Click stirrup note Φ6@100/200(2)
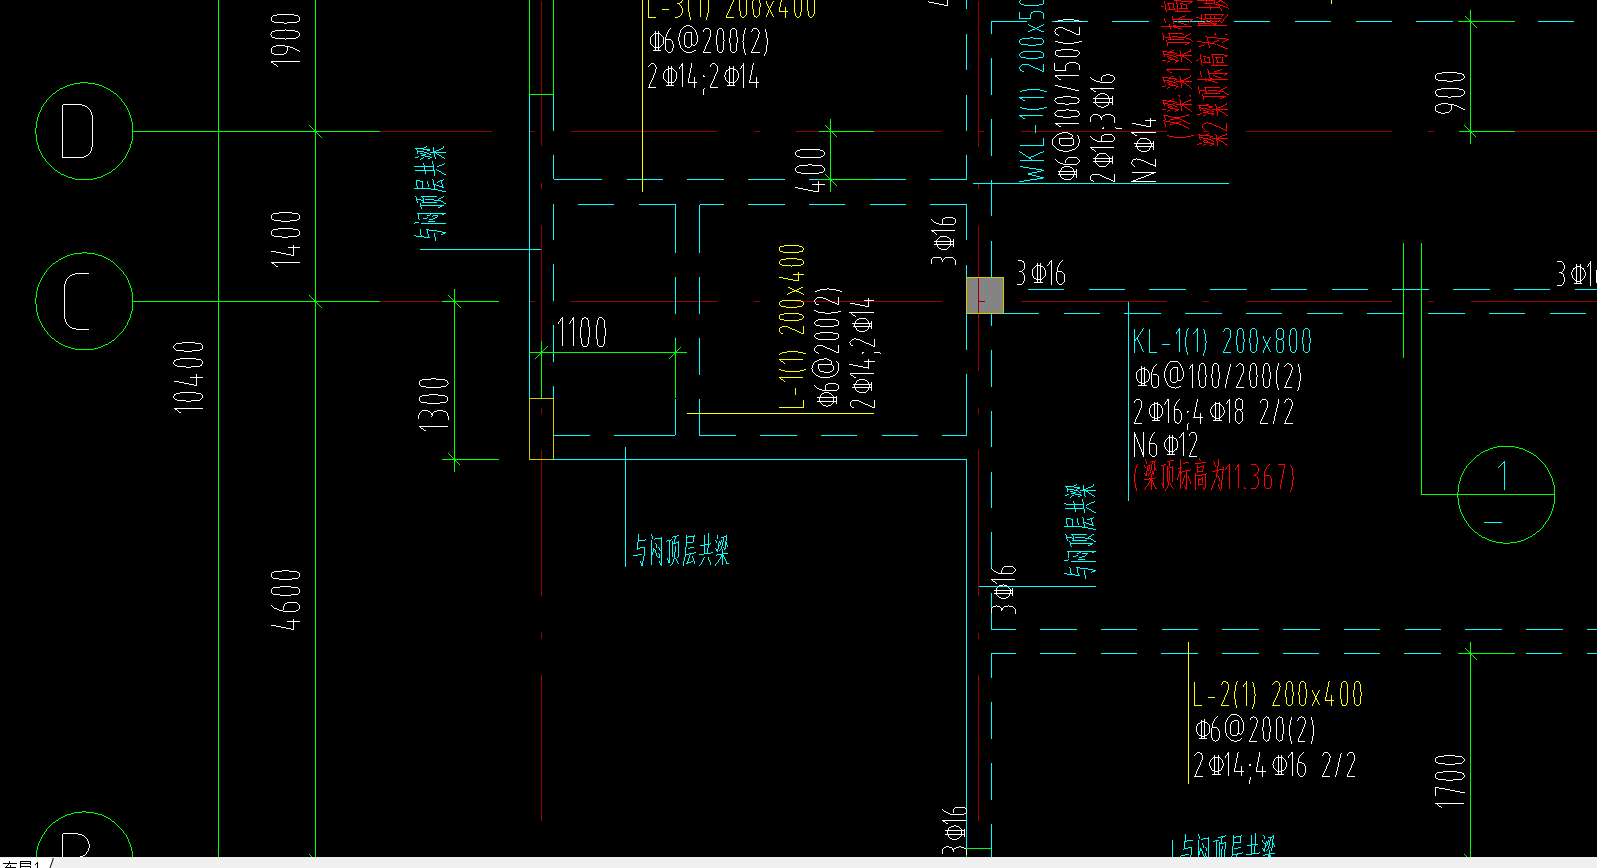The width and height of the screenshot is (1597, 868). (x=1218, y=376)
